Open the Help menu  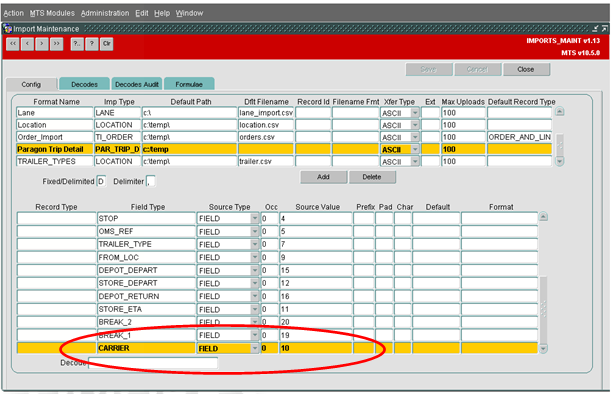[162, 13]
